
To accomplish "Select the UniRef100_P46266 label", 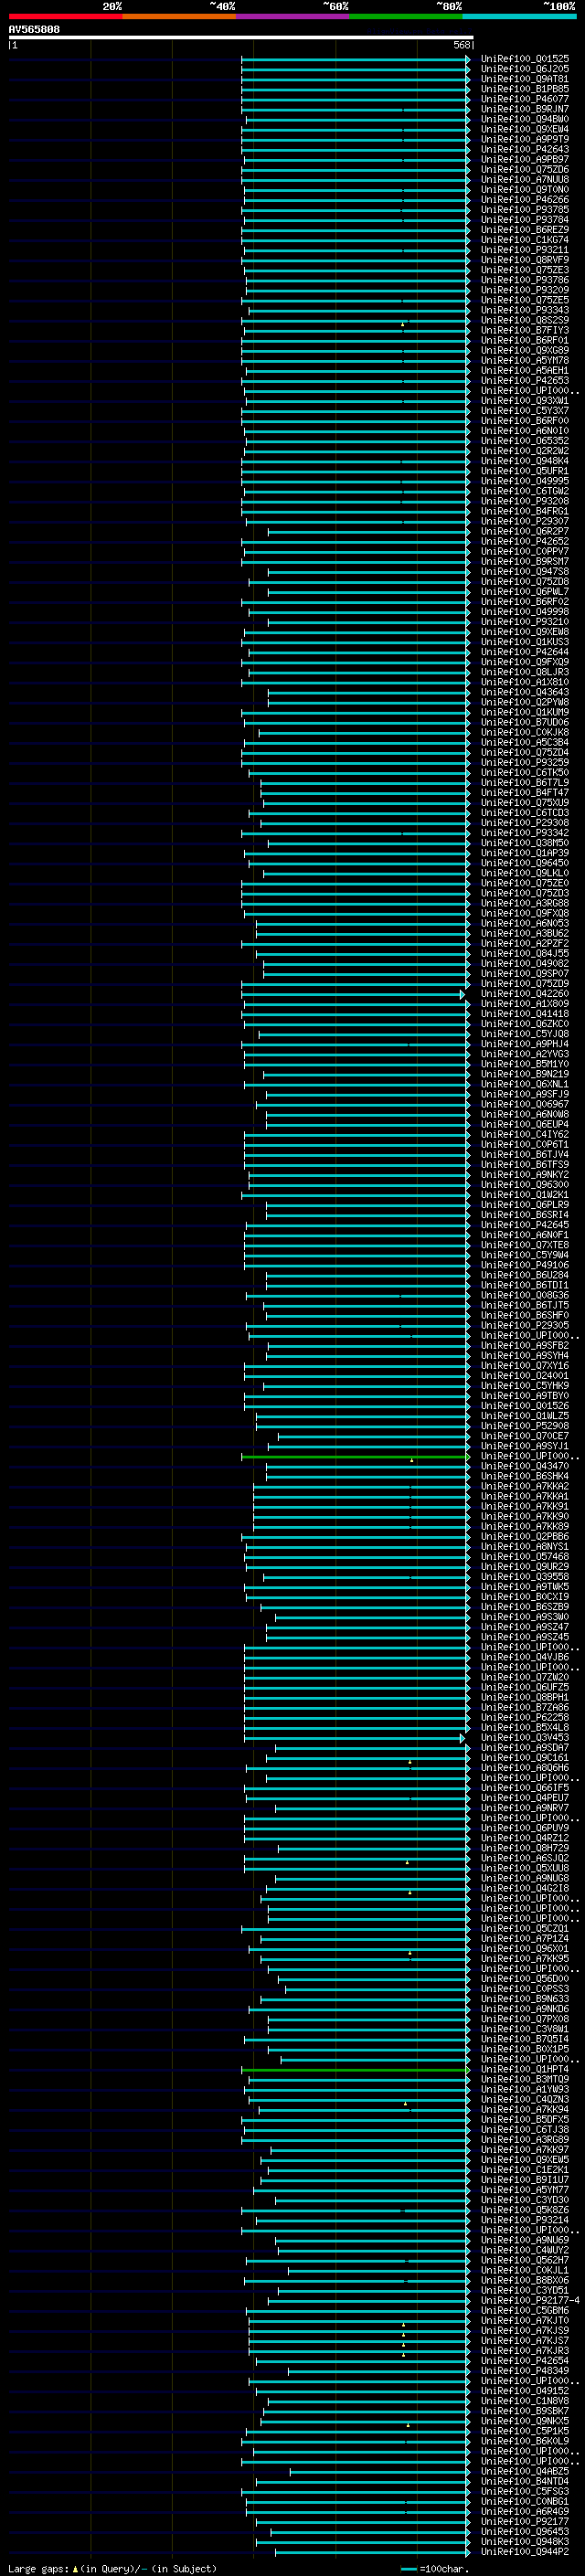I will click(525, 200).
